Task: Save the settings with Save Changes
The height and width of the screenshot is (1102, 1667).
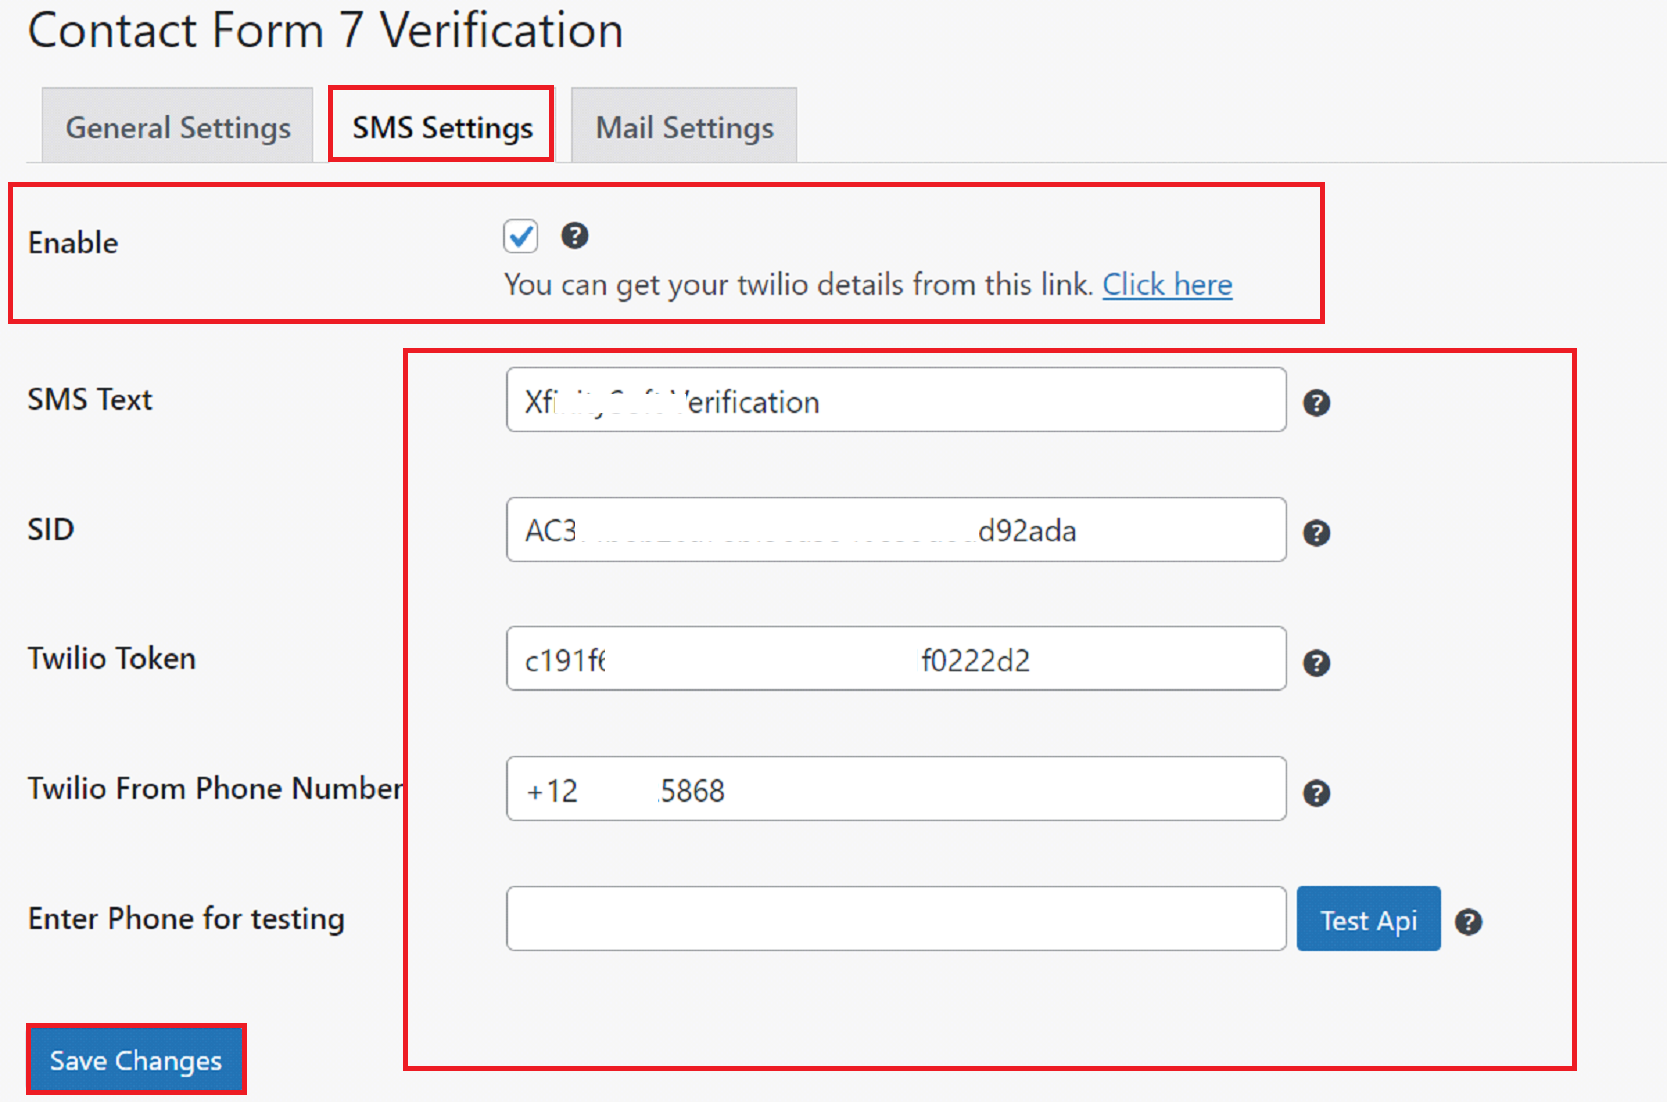Action: (136, 1059)
